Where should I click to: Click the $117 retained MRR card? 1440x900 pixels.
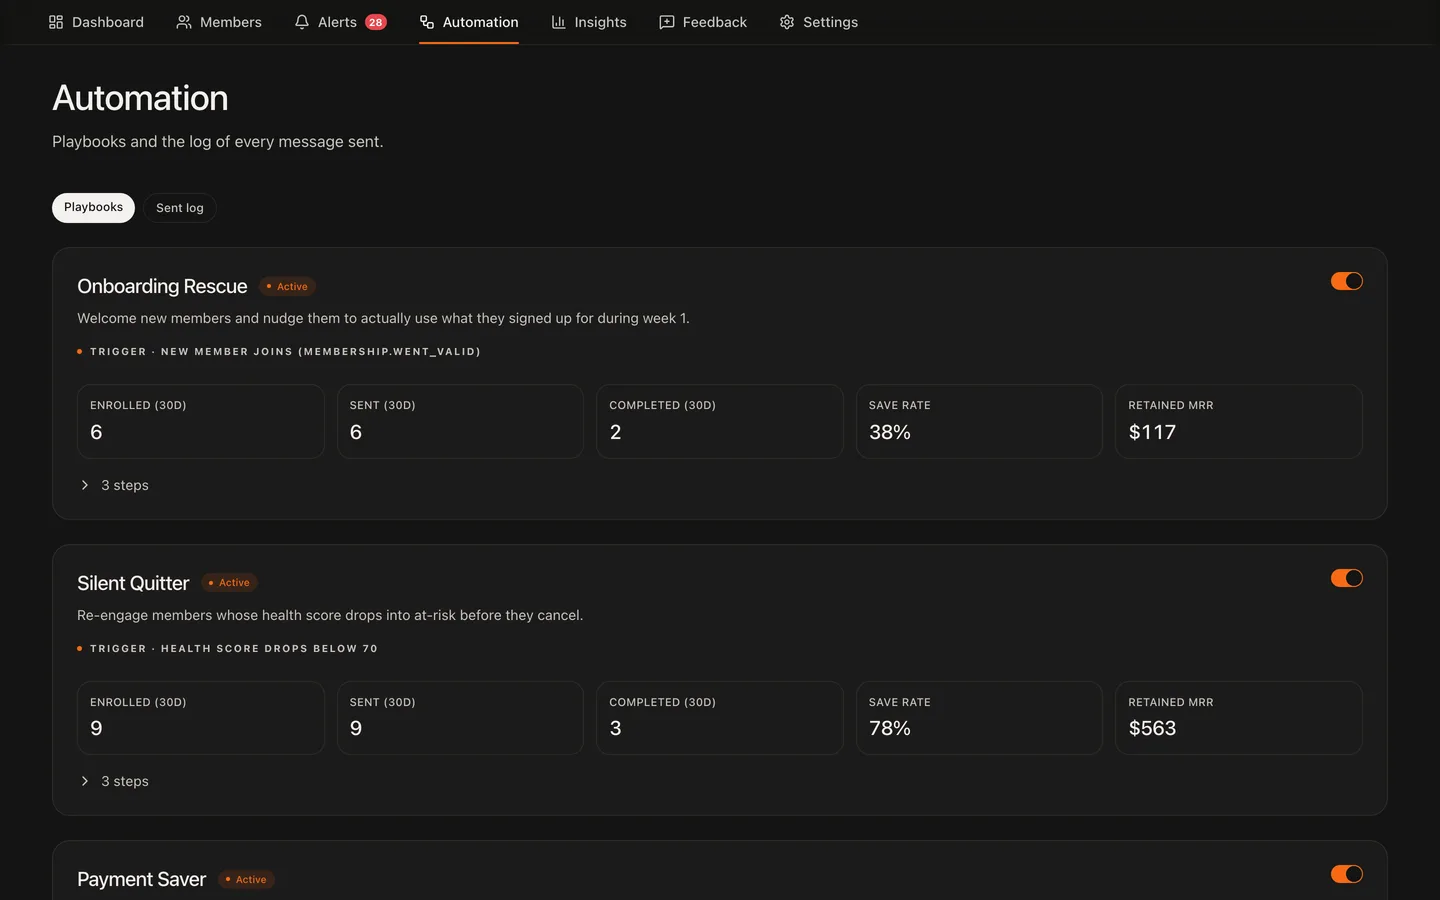coord(1239,421)
